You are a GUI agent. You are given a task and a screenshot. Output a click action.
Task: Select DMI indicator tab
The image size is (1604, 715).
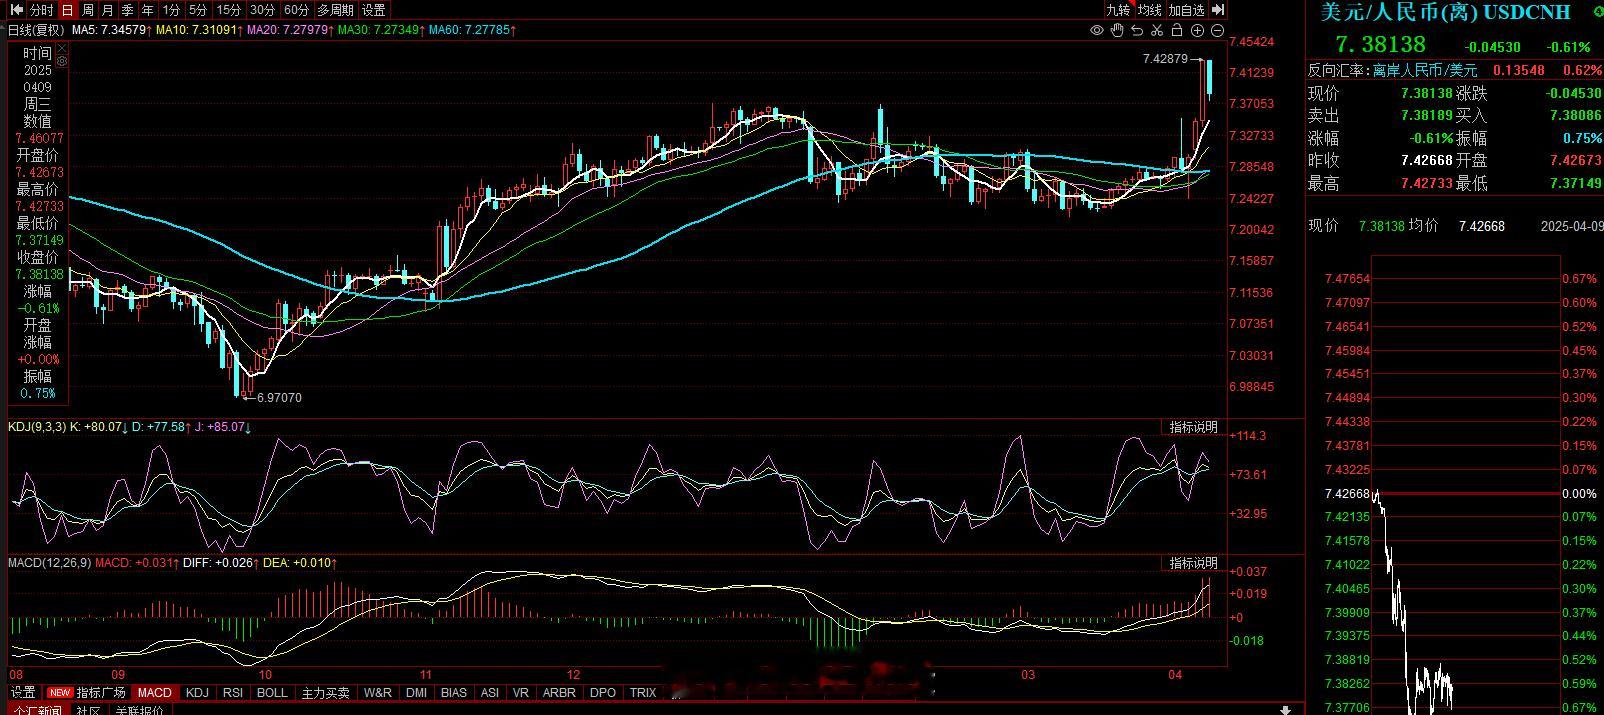pyautogui.click(x=416, y=692)
